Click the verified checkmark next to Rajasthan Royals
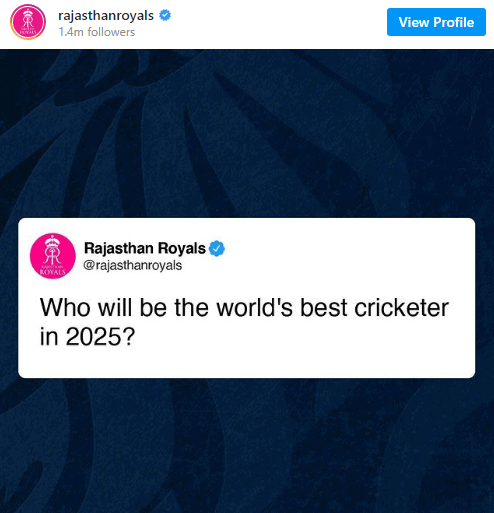This screenshot has width=494, height=513. click(x=217, y=248)
